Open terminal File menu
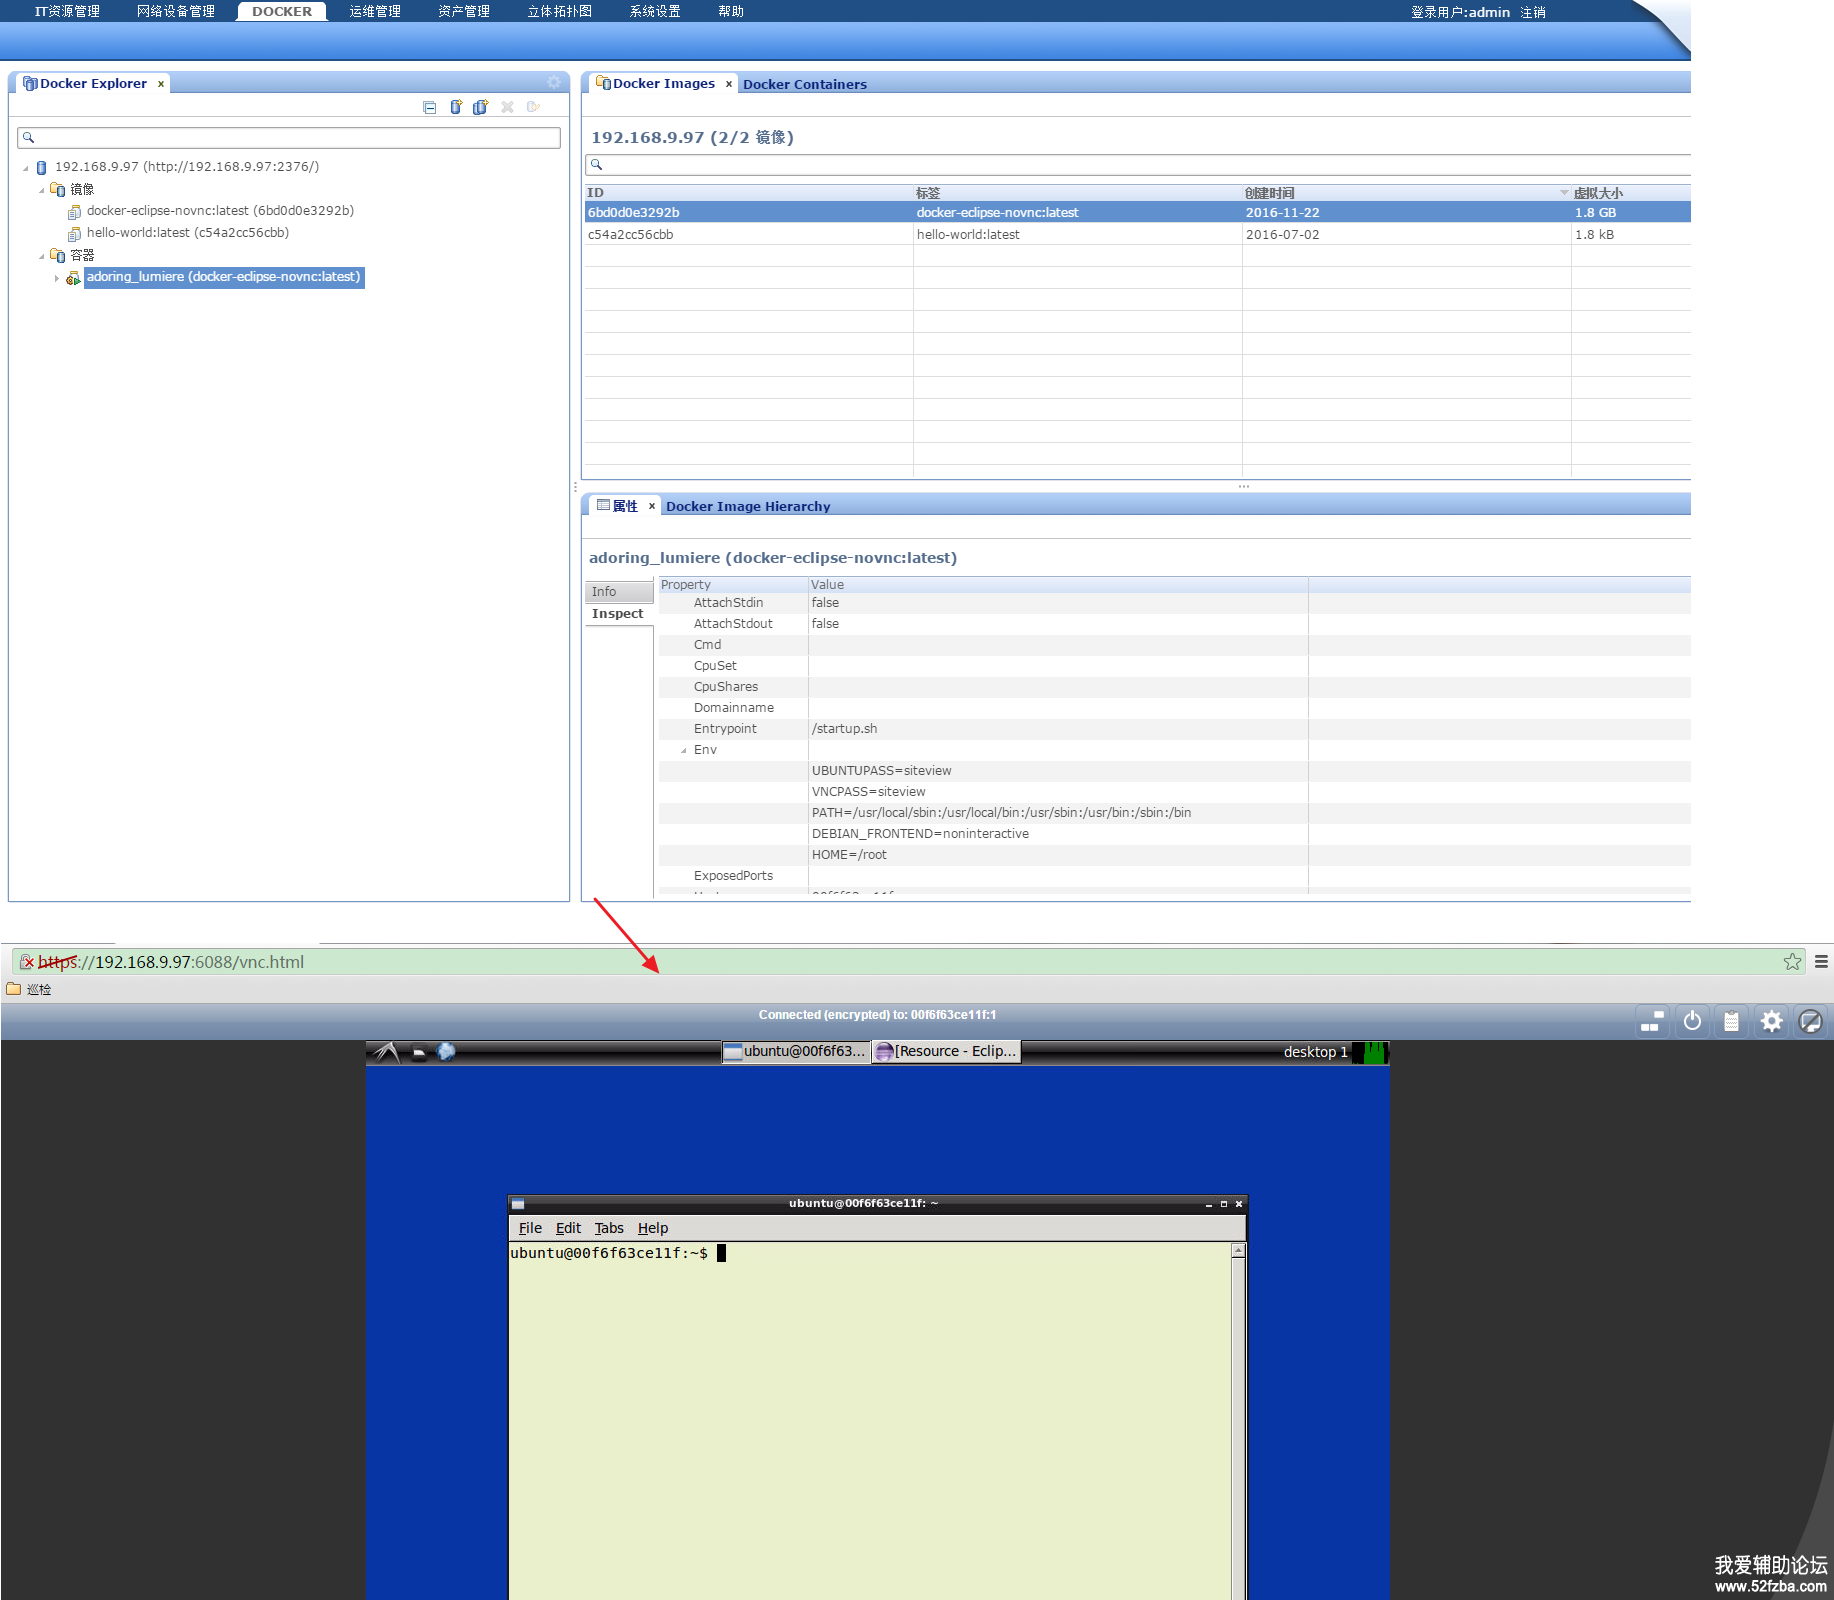 (530, 1228)
